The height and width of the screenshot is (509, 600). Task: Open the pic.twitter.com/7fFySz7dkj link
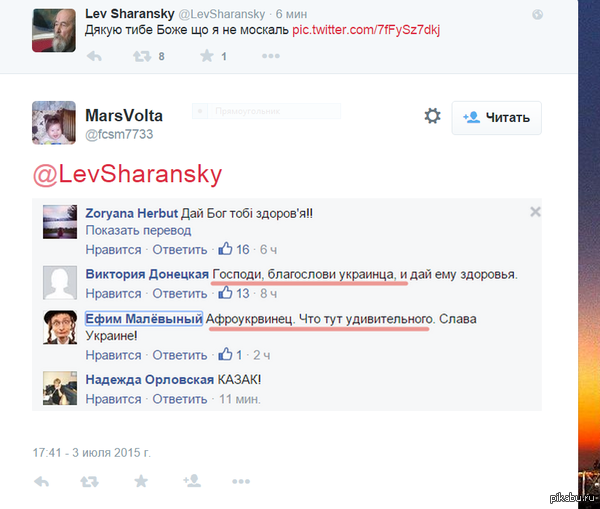pyautogui.click(x=366, y=30)
